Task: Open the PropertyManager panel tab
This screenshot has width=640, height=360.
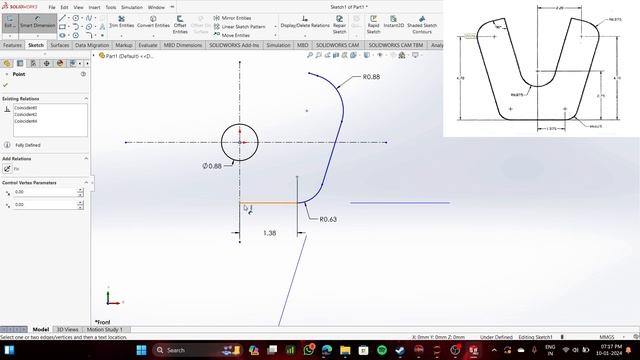Action: (20, 63)
